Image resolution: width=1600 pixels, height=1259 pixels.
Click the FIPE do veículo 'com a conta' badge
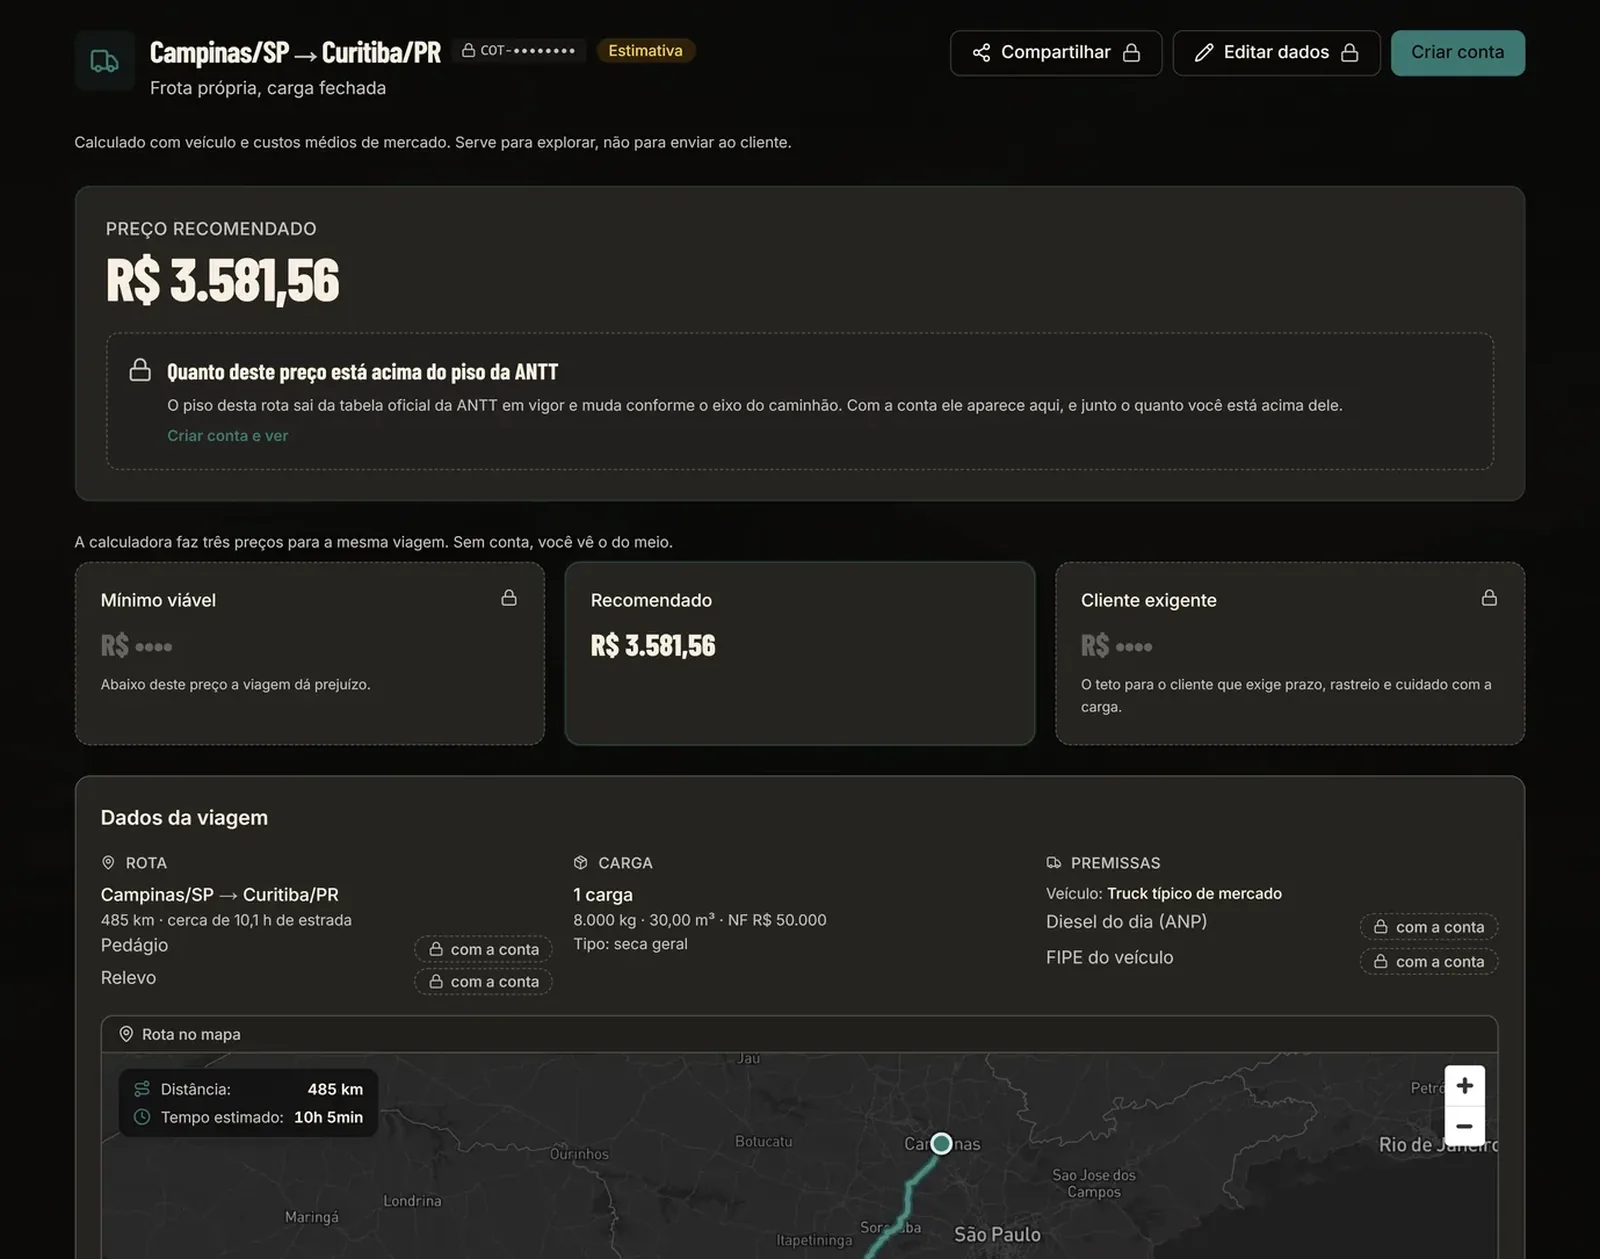(x=1429, y=962)
